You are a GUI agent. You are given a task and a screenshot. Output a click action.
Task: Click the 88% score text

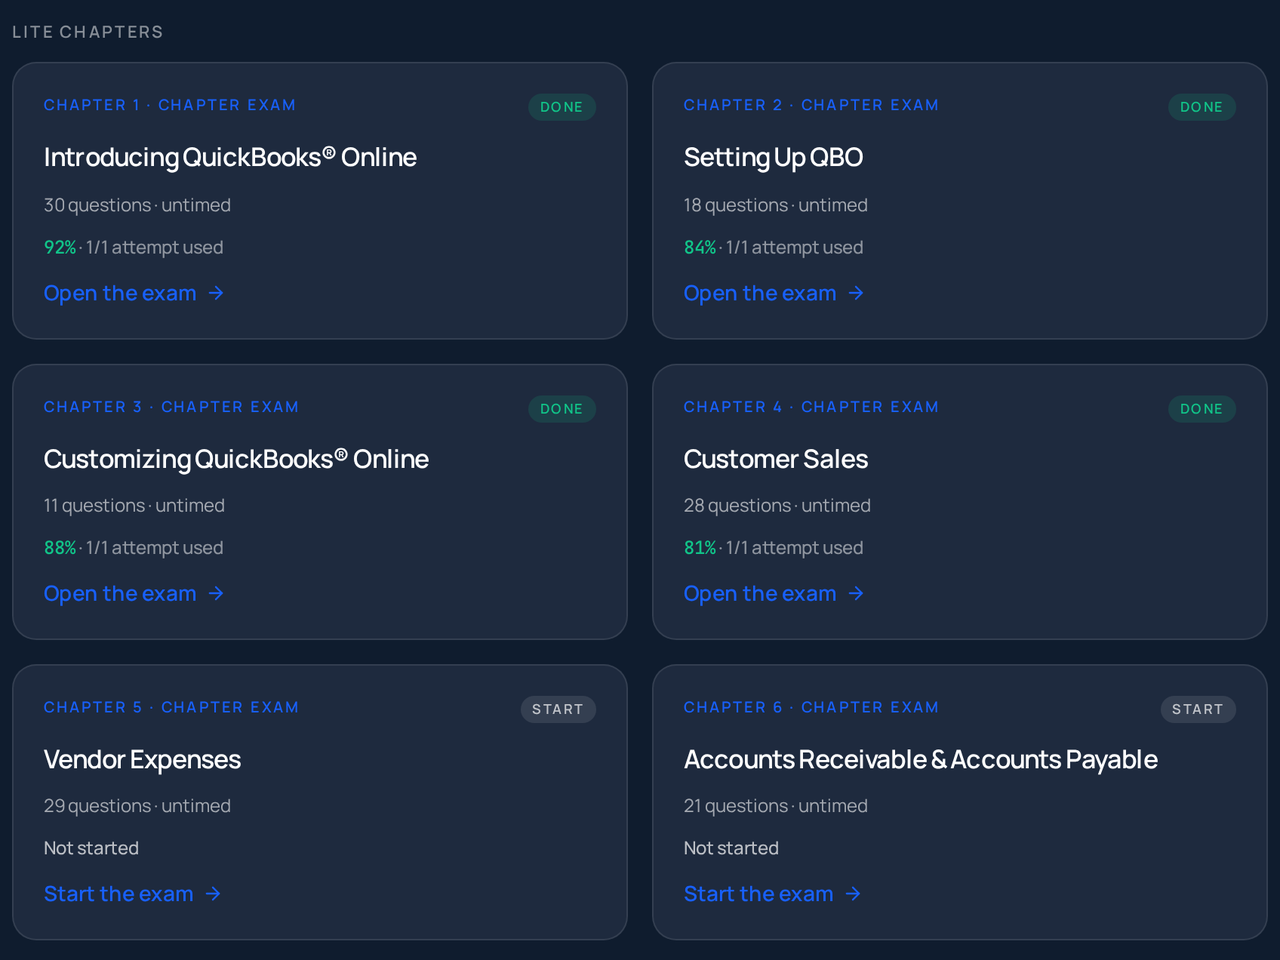pyautogui.click(x=60, y=548)
